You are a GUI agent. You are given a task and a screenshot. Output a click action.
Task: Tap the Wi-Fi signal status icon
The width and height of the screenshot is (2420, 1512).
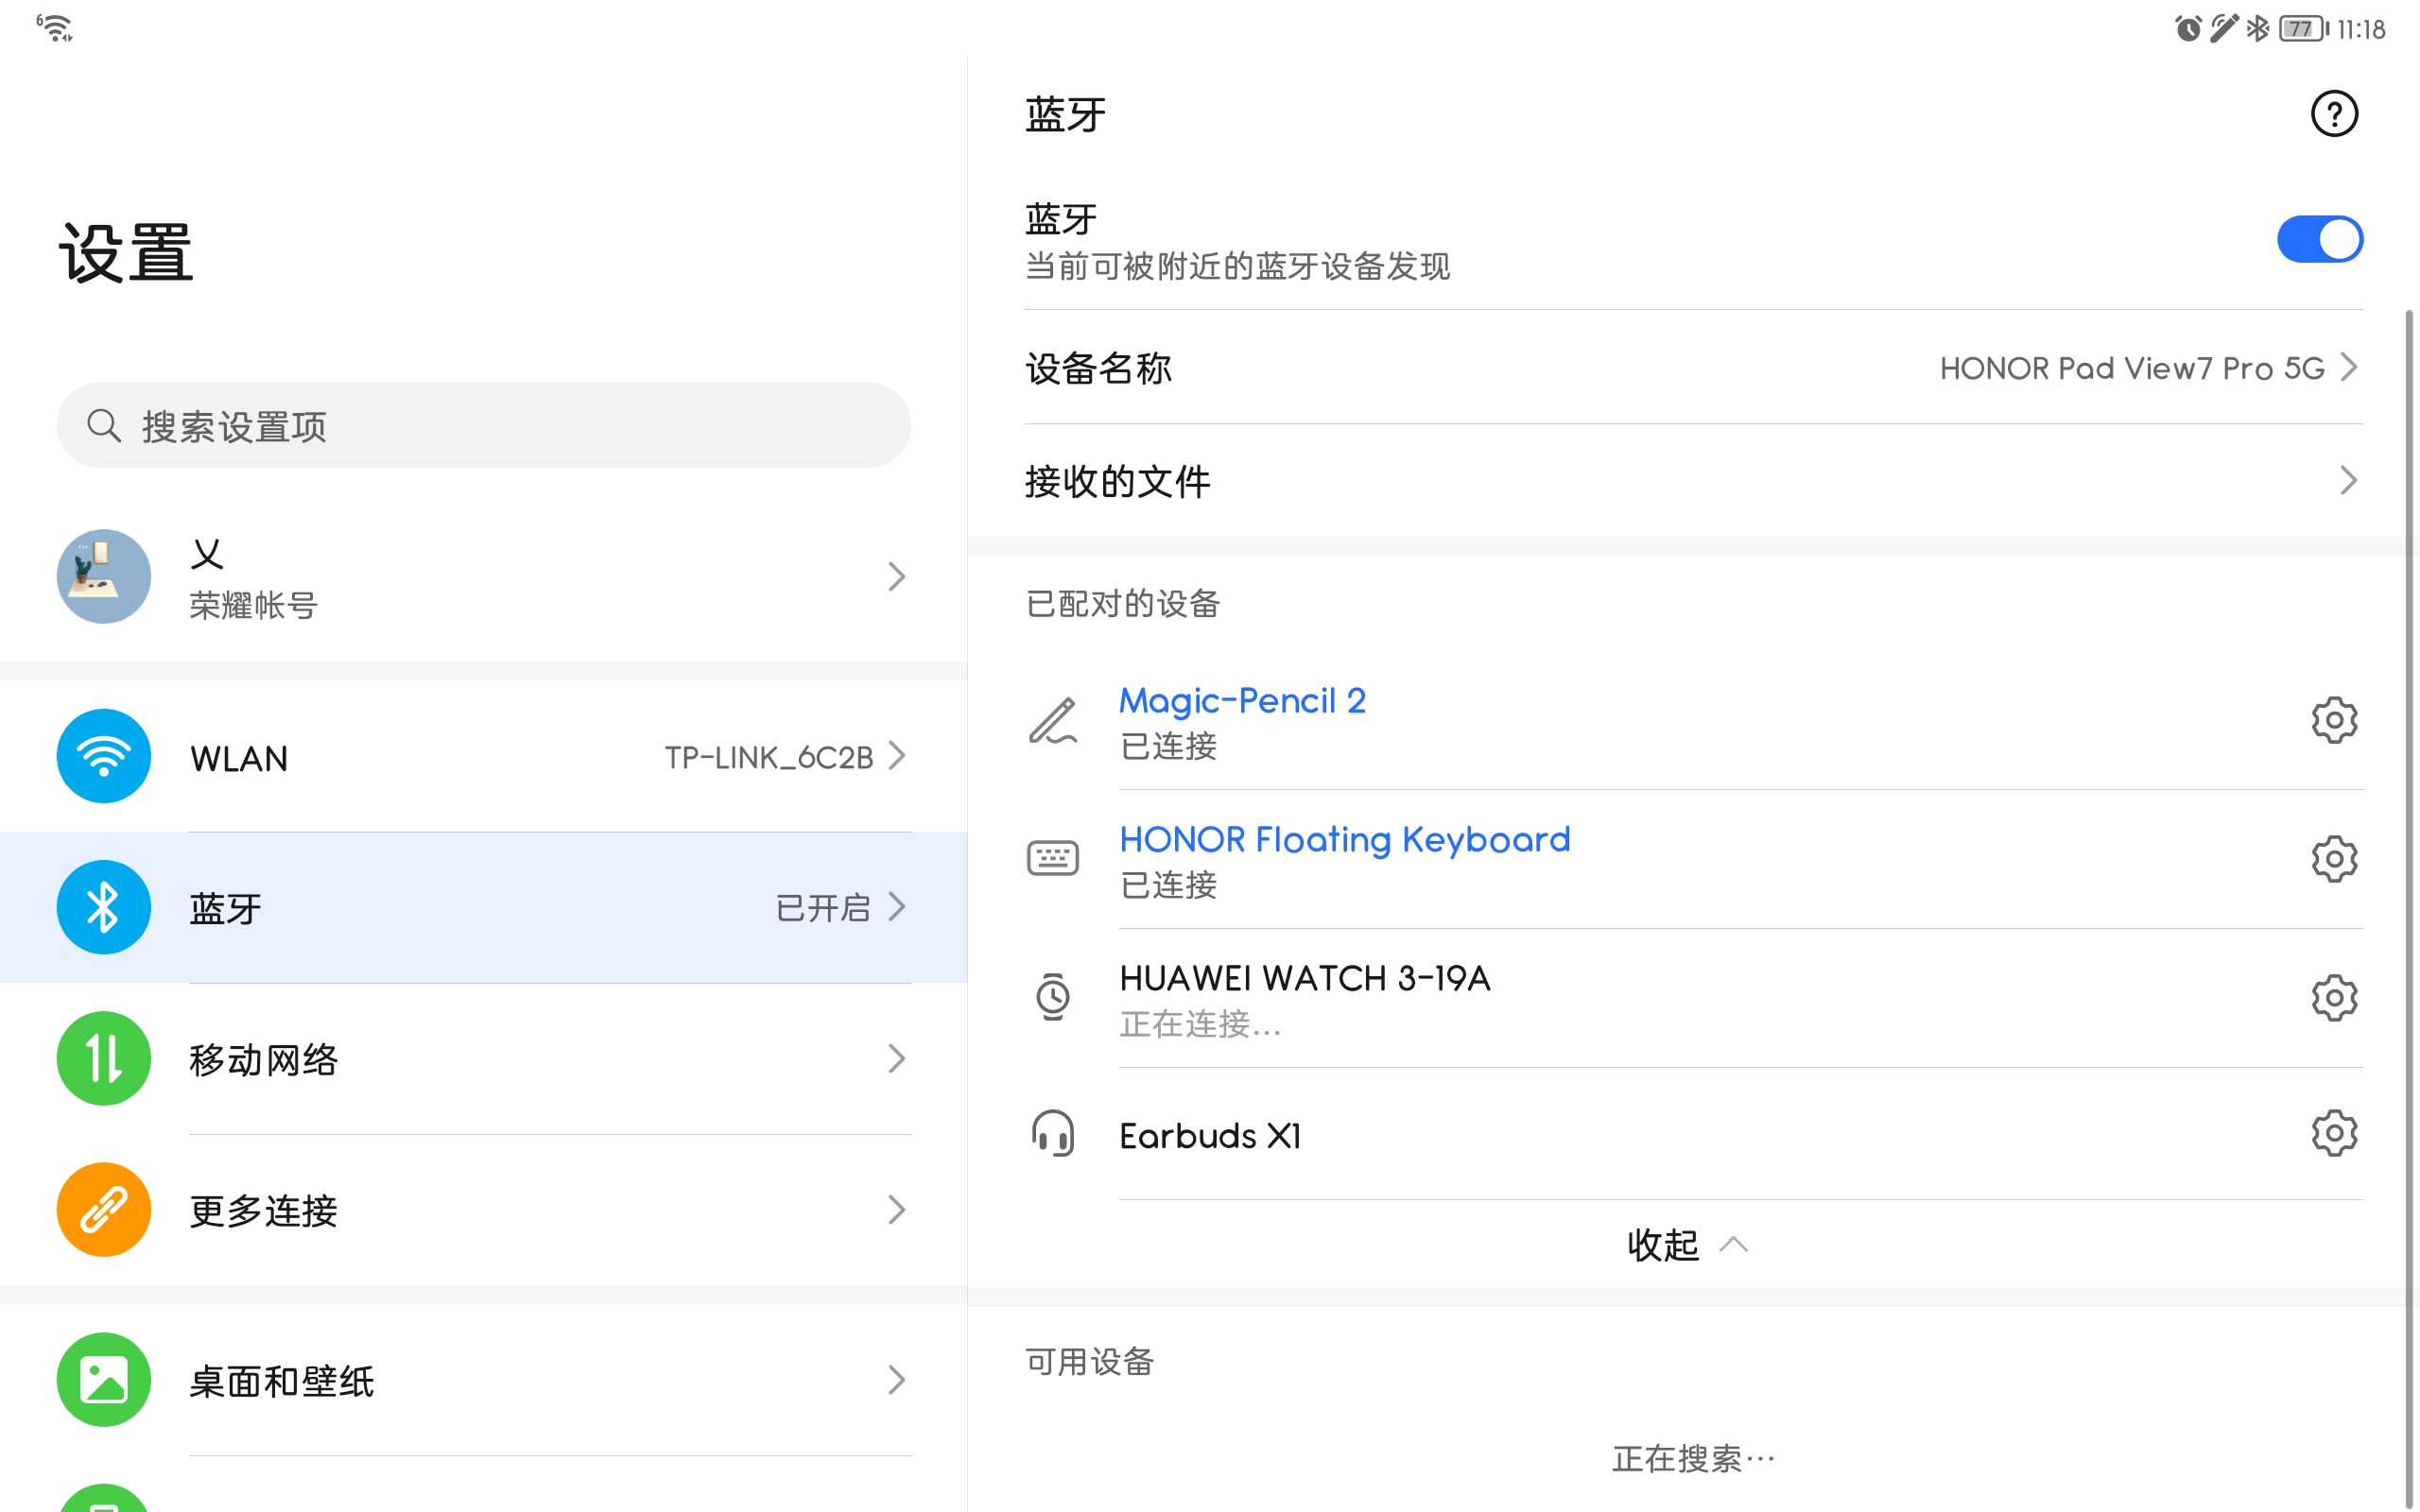point(54,28)
